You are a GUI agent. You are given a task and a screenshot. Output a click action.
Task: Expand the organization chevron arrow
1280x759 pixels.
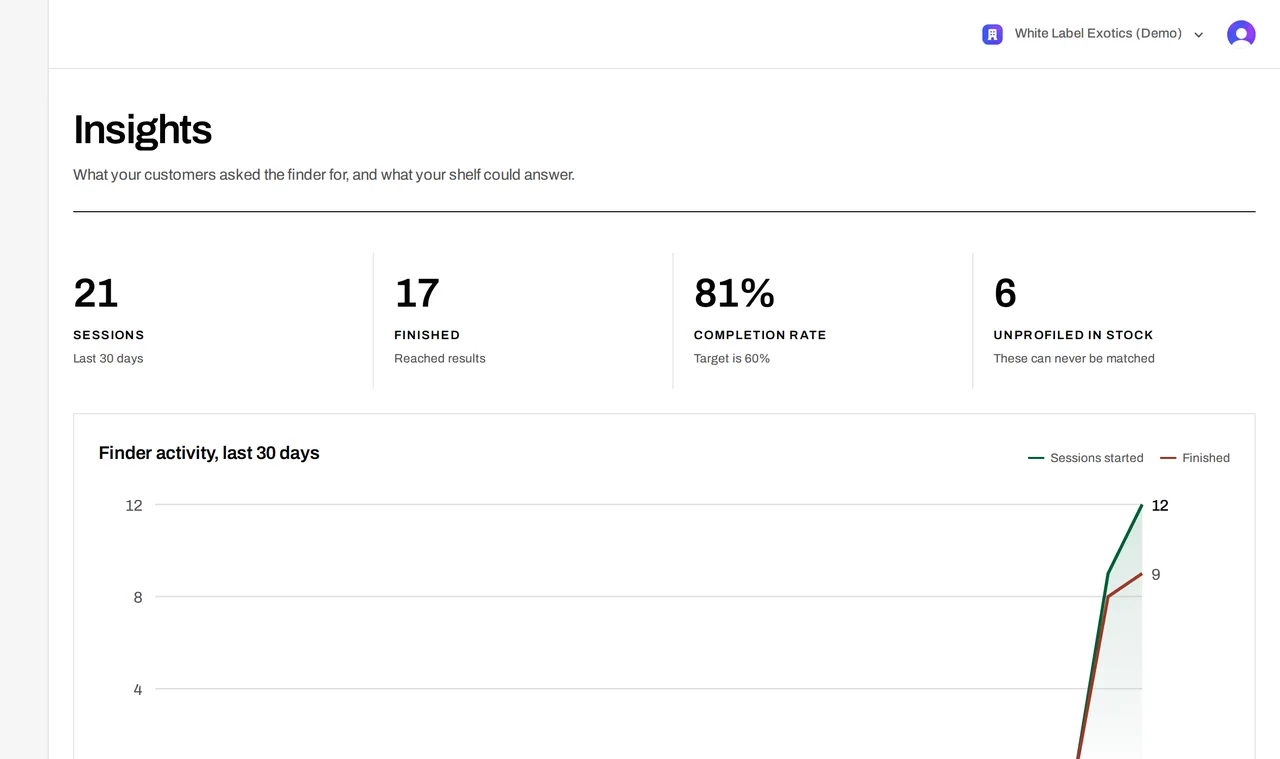point(1199,35)
